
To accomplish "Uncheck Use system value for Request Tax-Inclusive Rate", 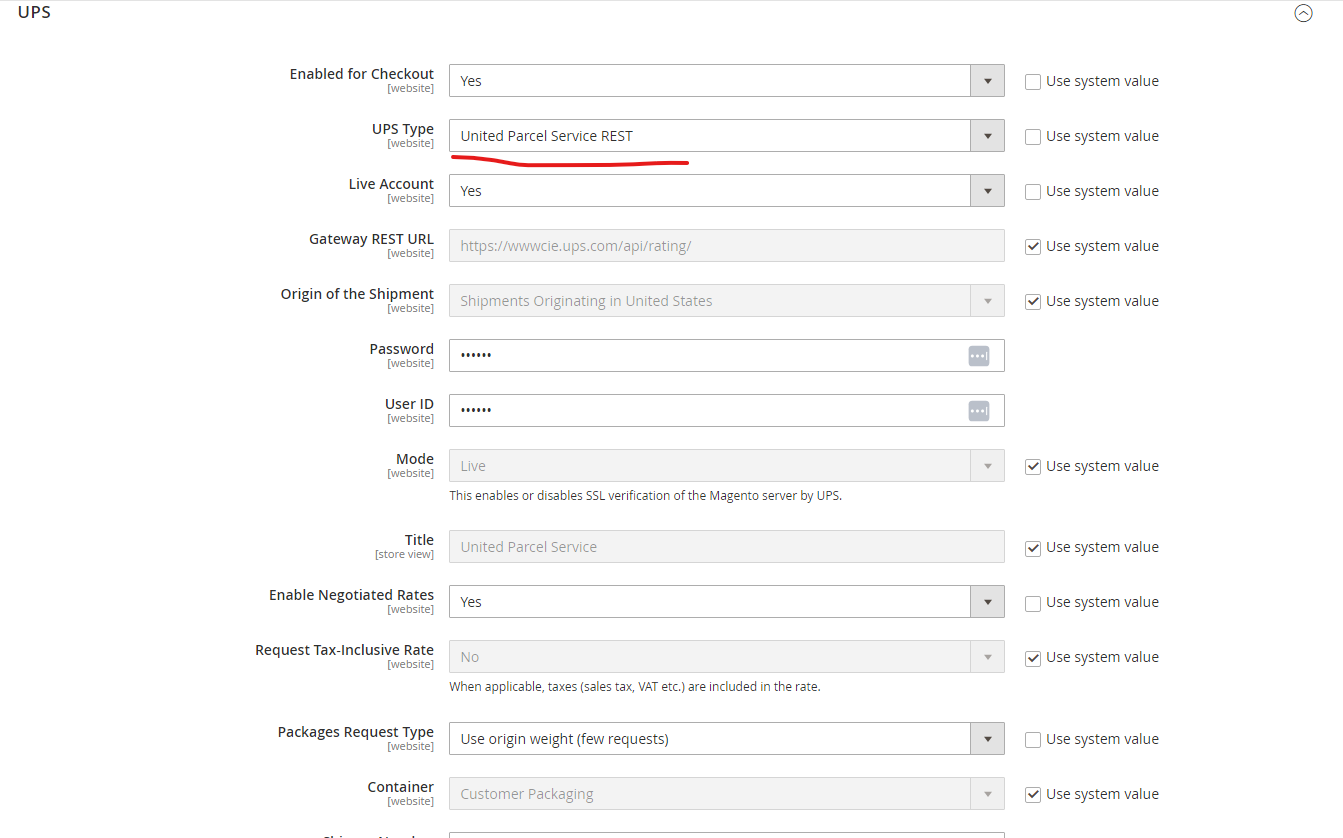I will [x=1032, y=657].
